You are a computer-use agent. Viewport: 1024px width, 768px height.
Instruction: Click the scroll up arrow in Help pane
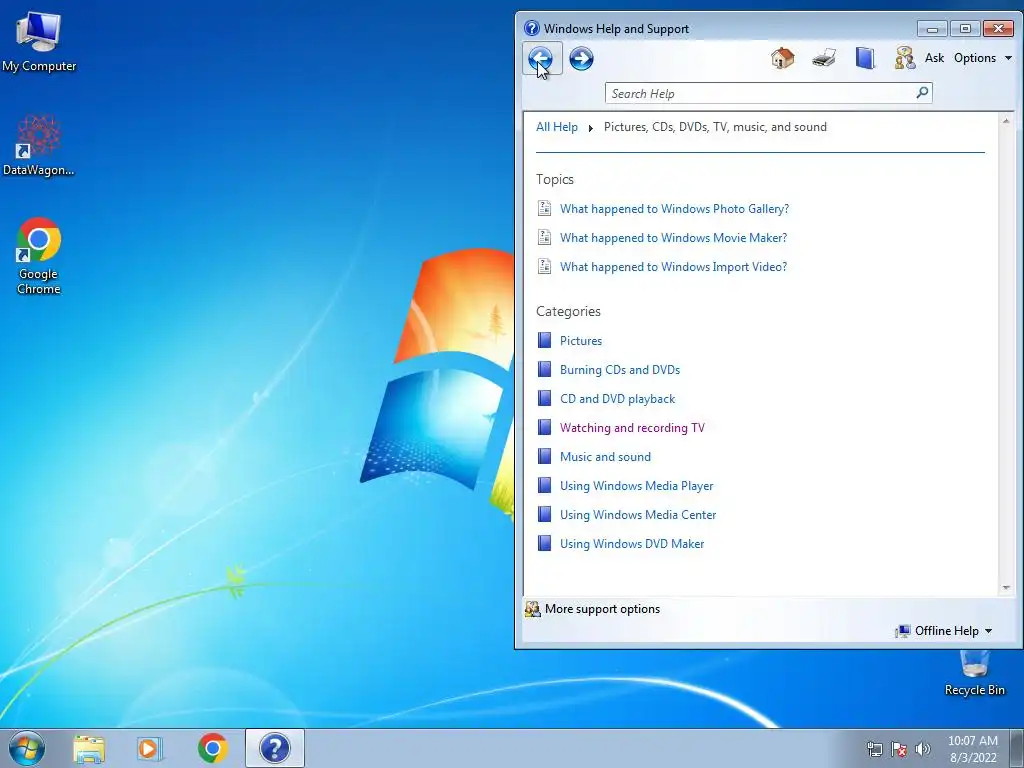[1006, 121]
